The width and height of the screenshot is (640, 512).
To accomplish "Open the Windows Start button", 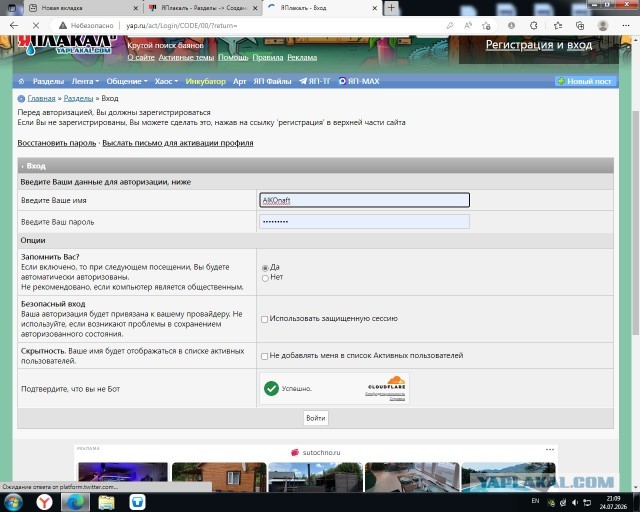I will (x=13, y=502).
